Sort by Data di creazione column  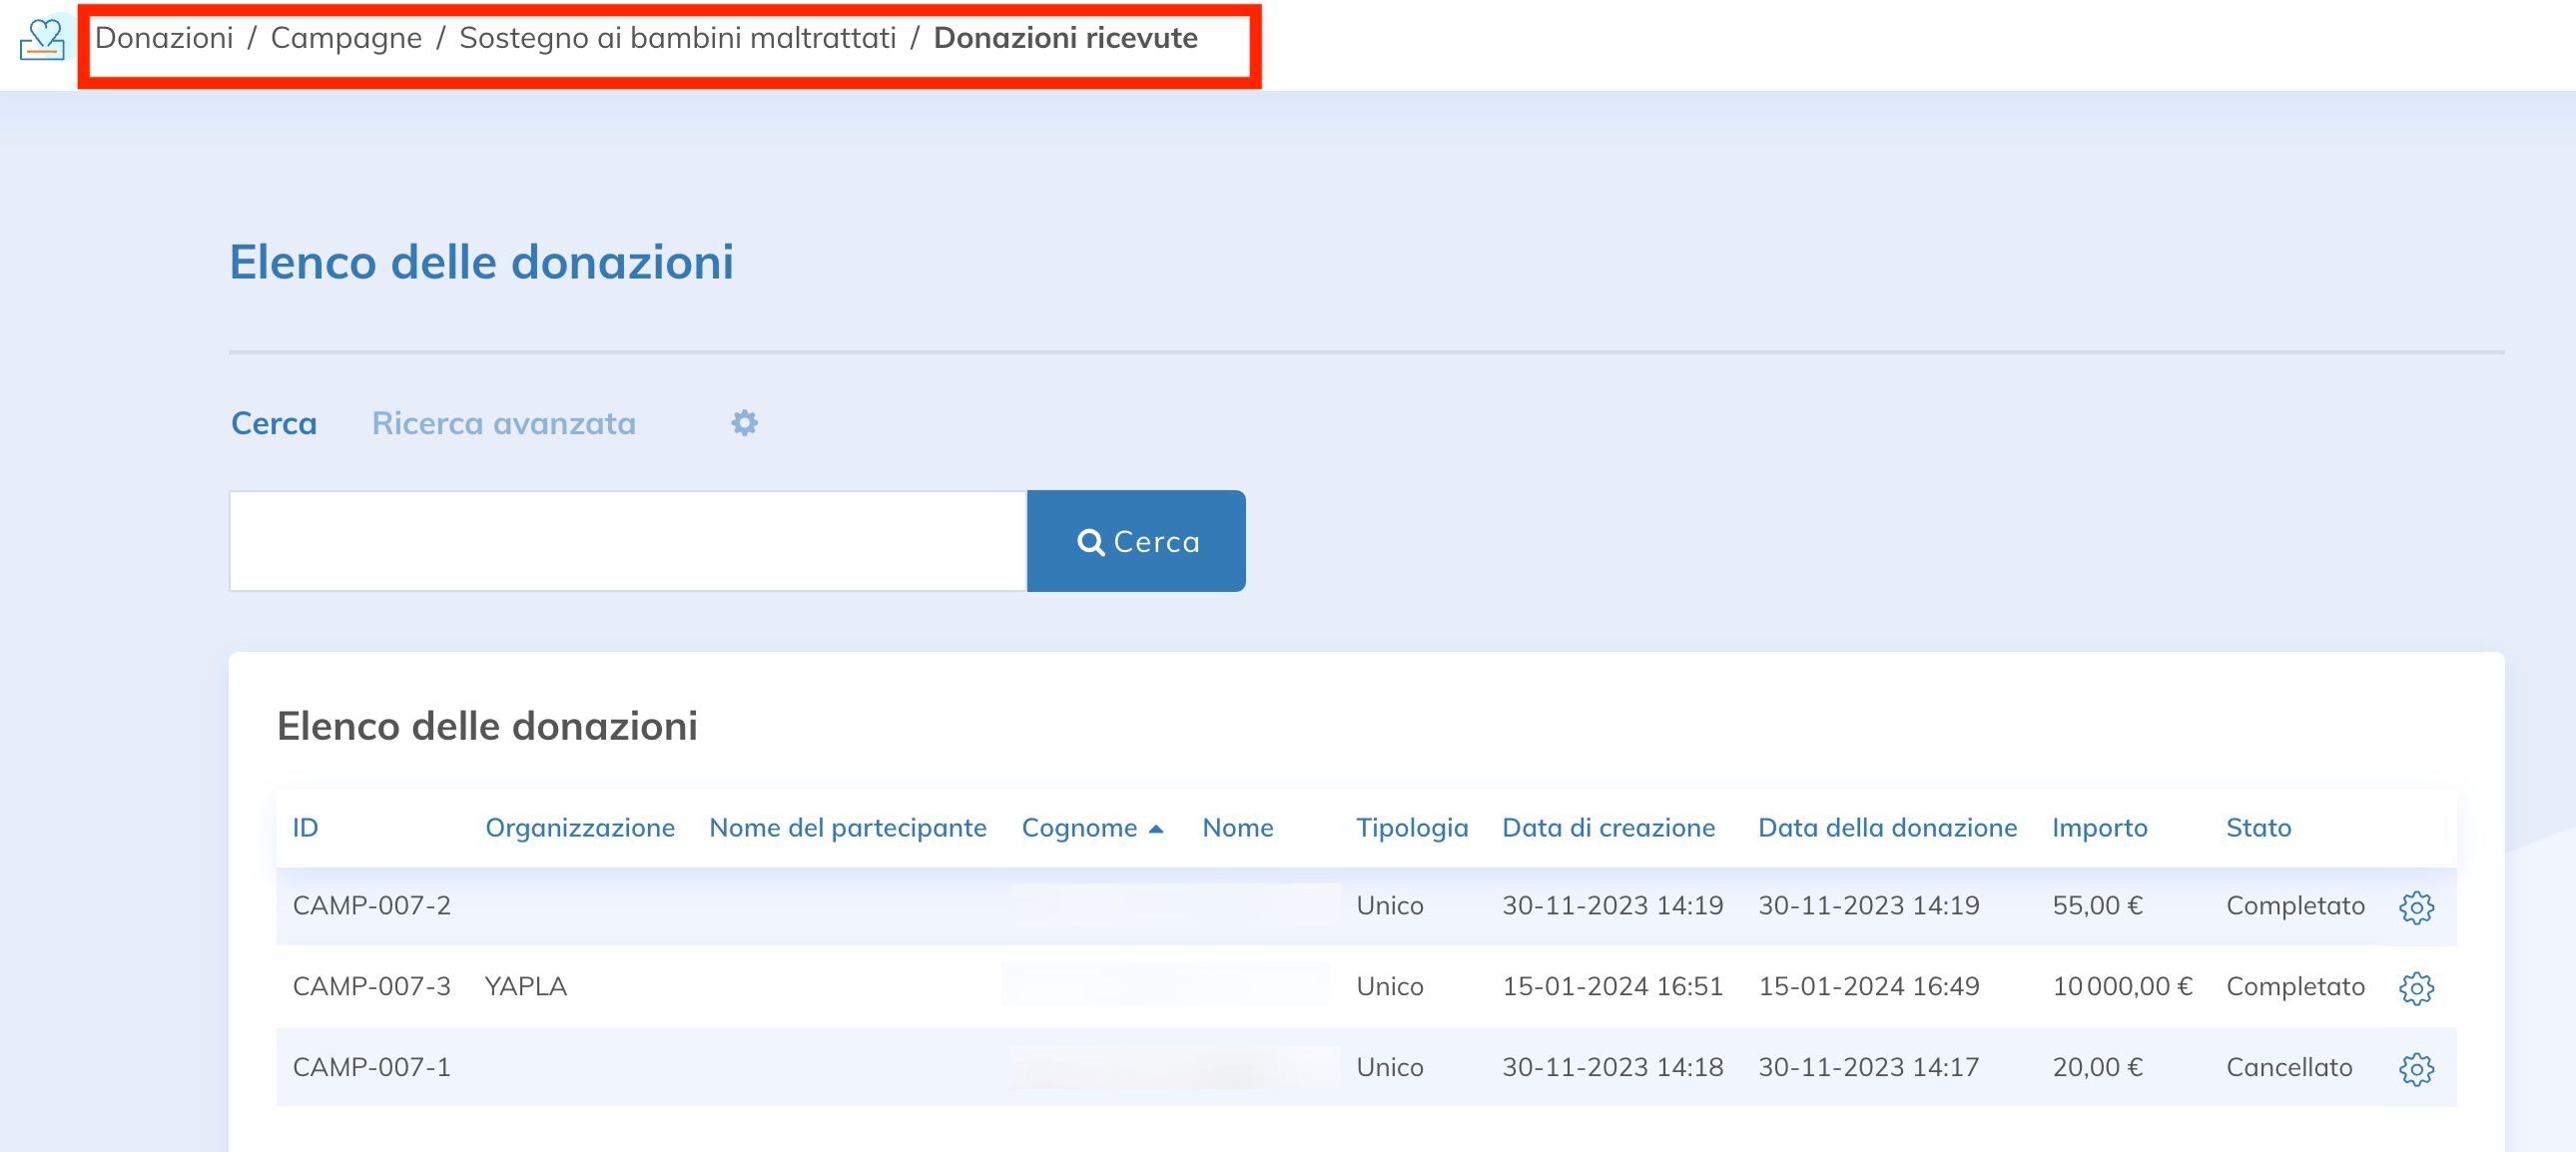point(1608,828)
